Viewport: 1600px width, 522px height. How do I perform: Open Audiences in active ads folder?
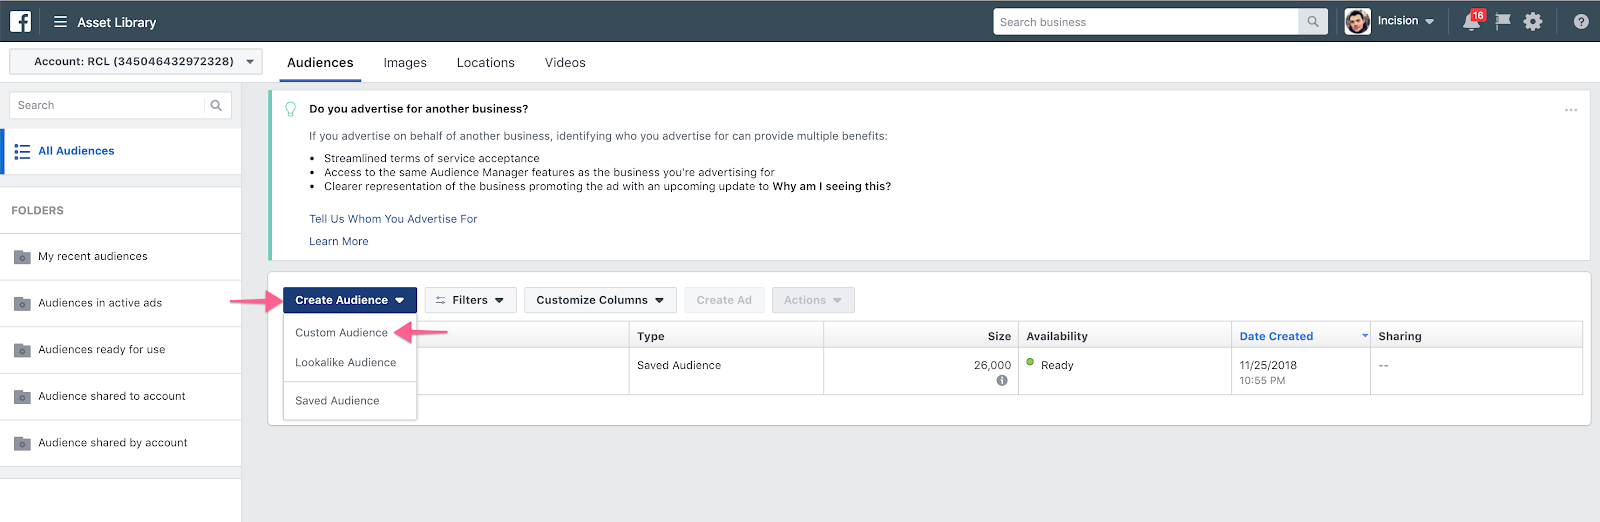click(120, 303)
